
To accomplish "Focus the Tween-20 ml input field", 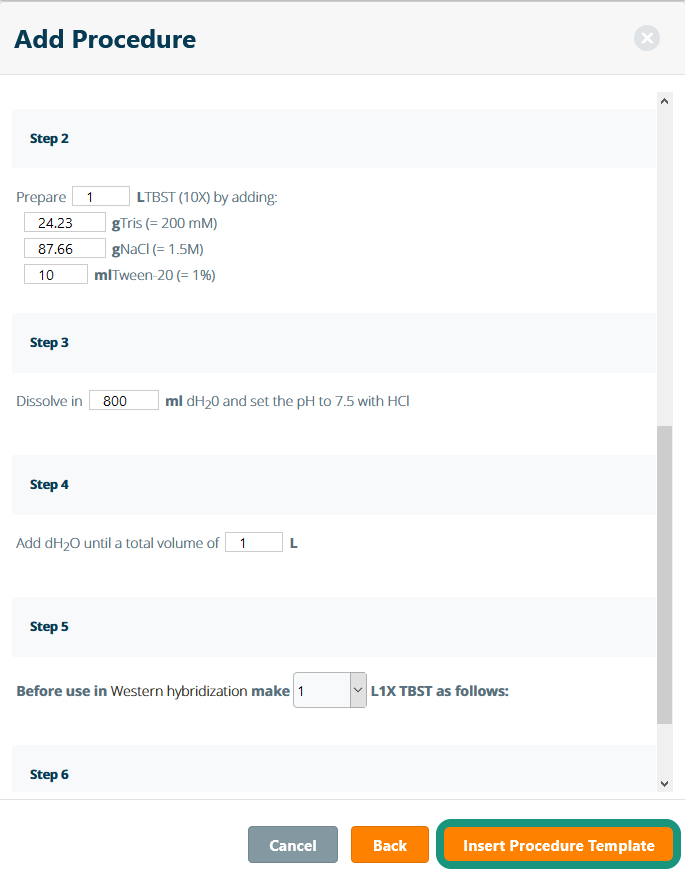I will point(56,275).
